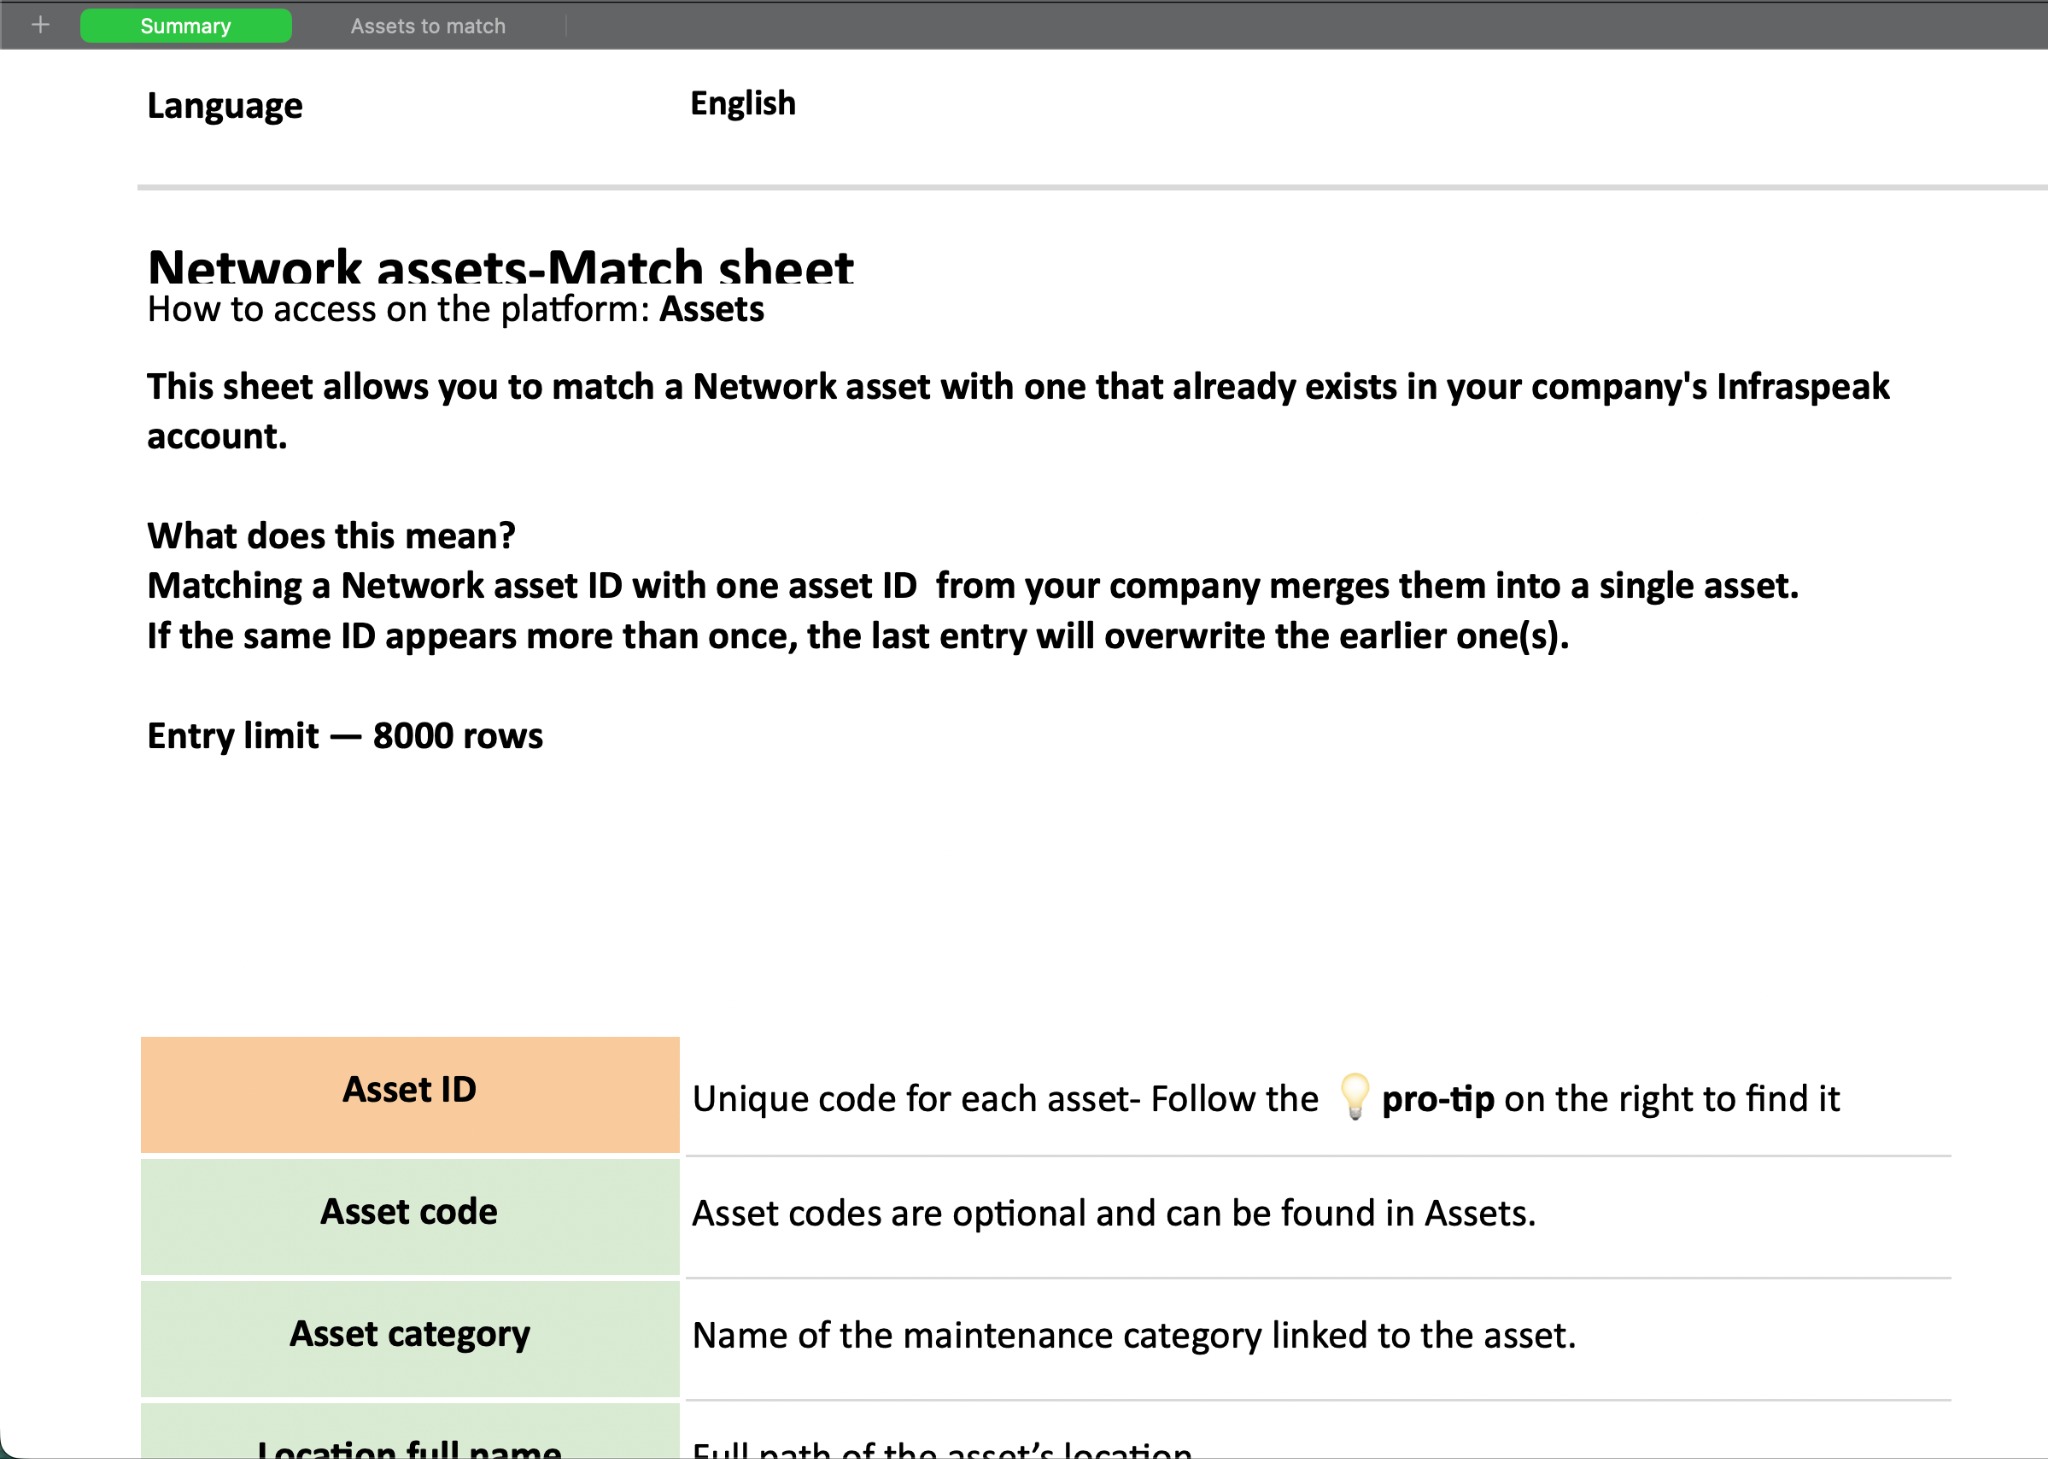Click the 'Full path of the asset's location' text
Viewport: 2048px width, 1459px height.
pos(941,1448)
